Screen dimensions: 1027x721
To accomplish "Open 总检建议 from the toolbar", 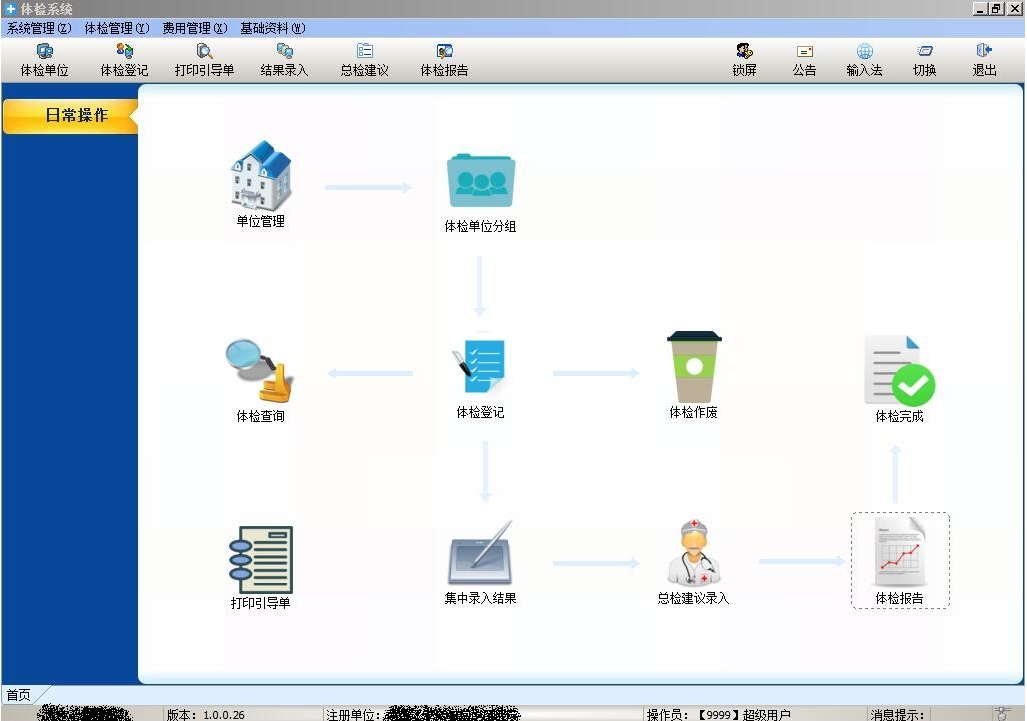I will (x=365, y=60).
